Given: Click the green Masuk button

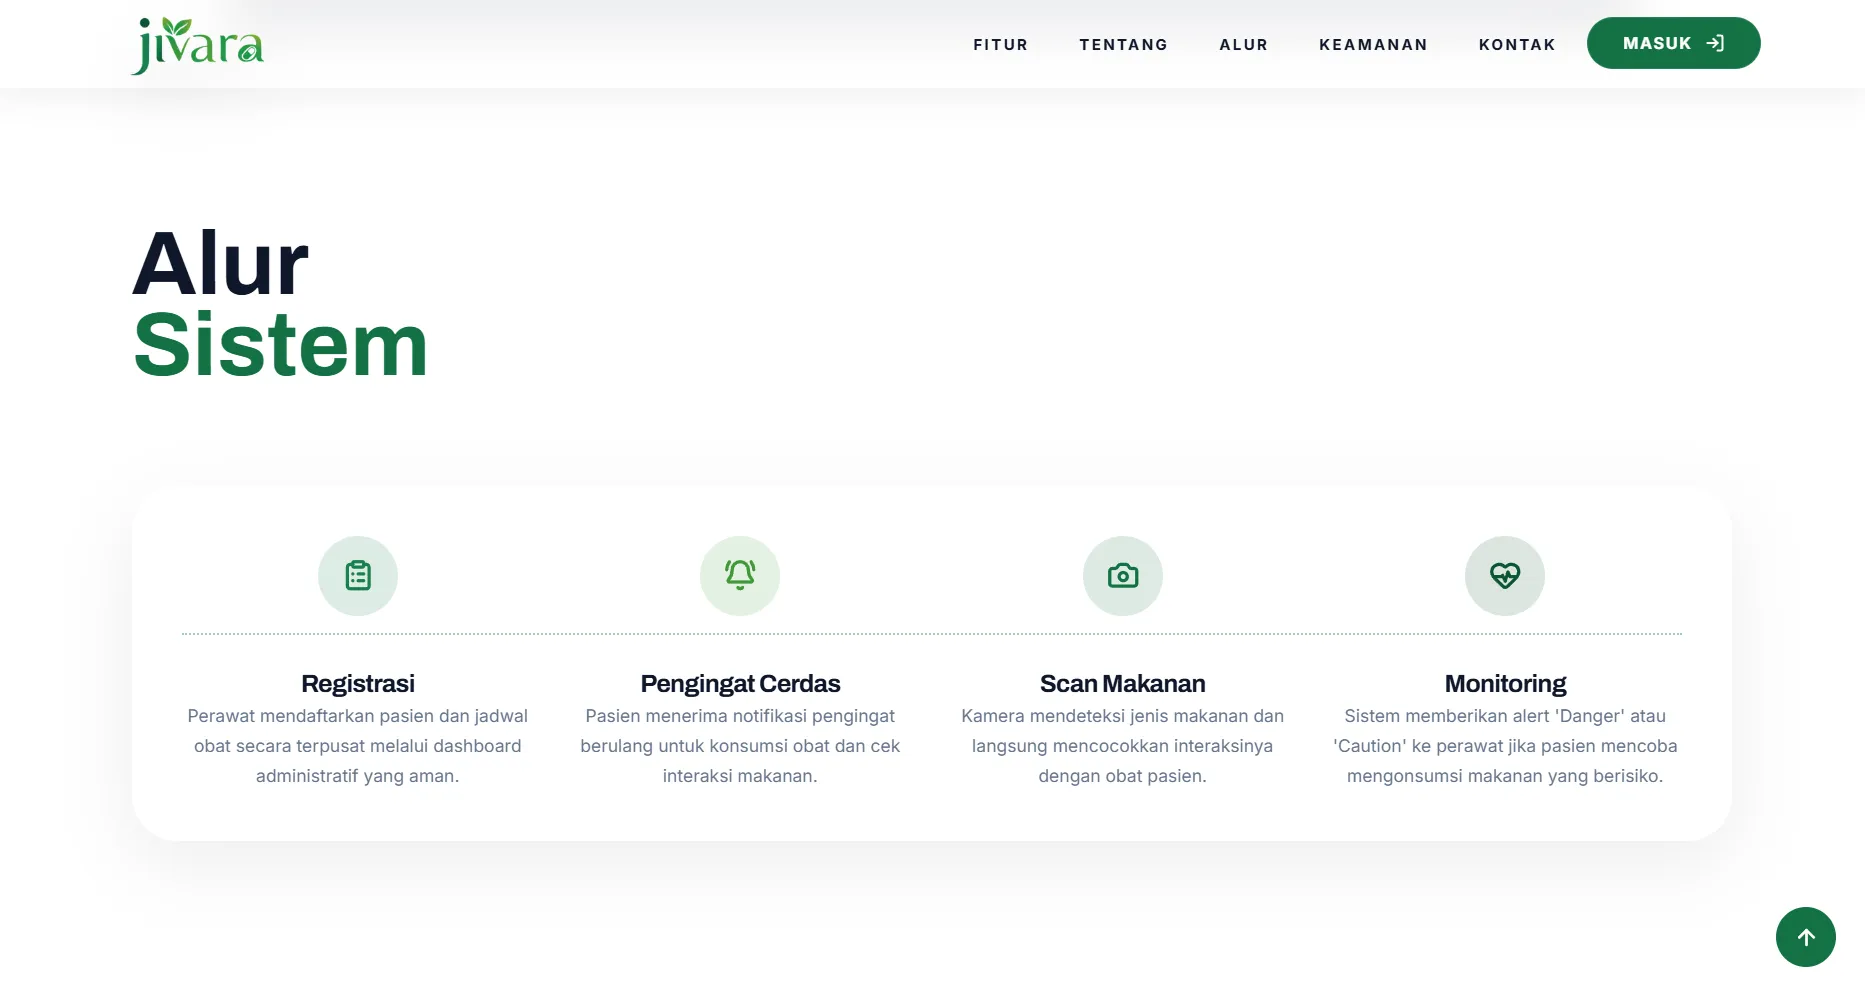Looking at the screenshot, I should click(1674, 43).
